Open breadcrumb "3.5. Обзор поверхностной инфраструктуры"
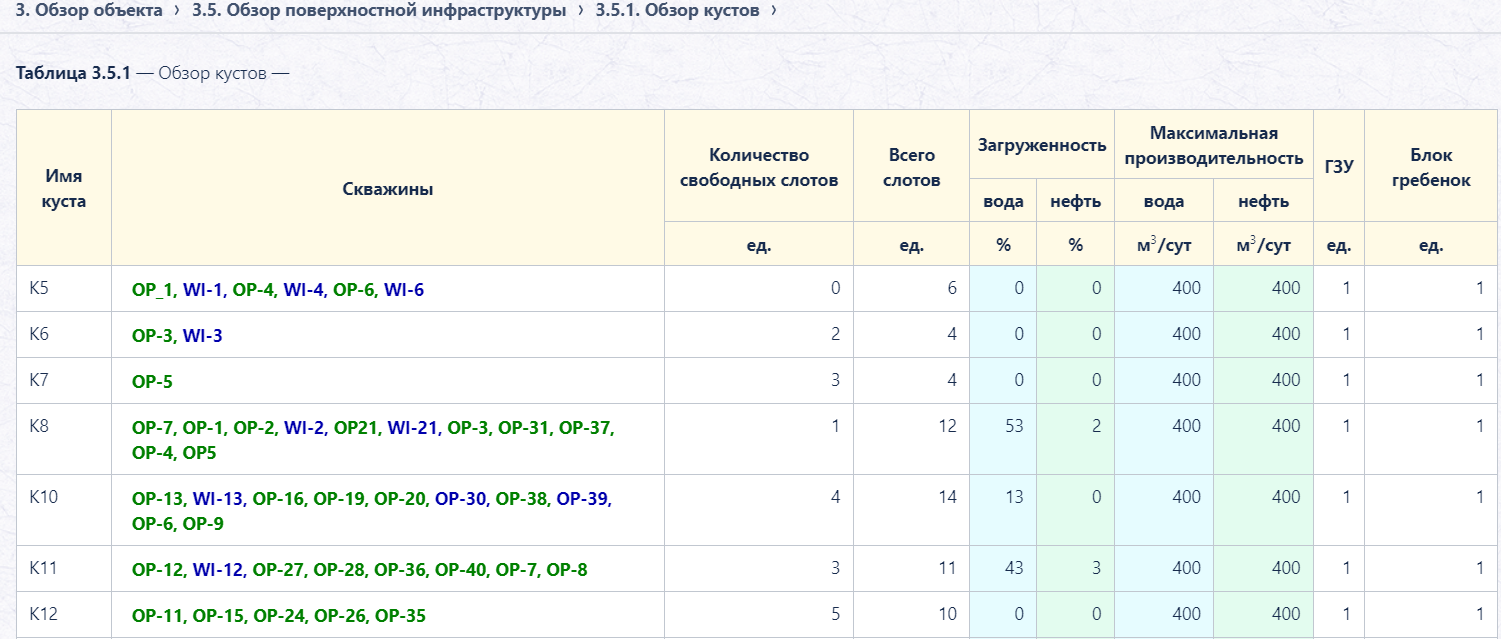 (379, 10)
